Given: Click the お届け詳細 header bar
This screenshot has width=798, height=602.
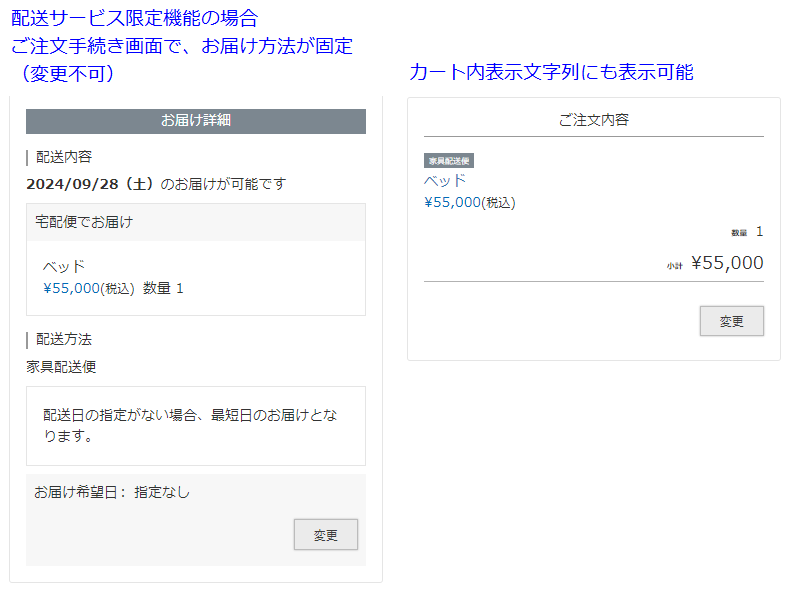Looking at the screenshot, I should click(196, 121).
